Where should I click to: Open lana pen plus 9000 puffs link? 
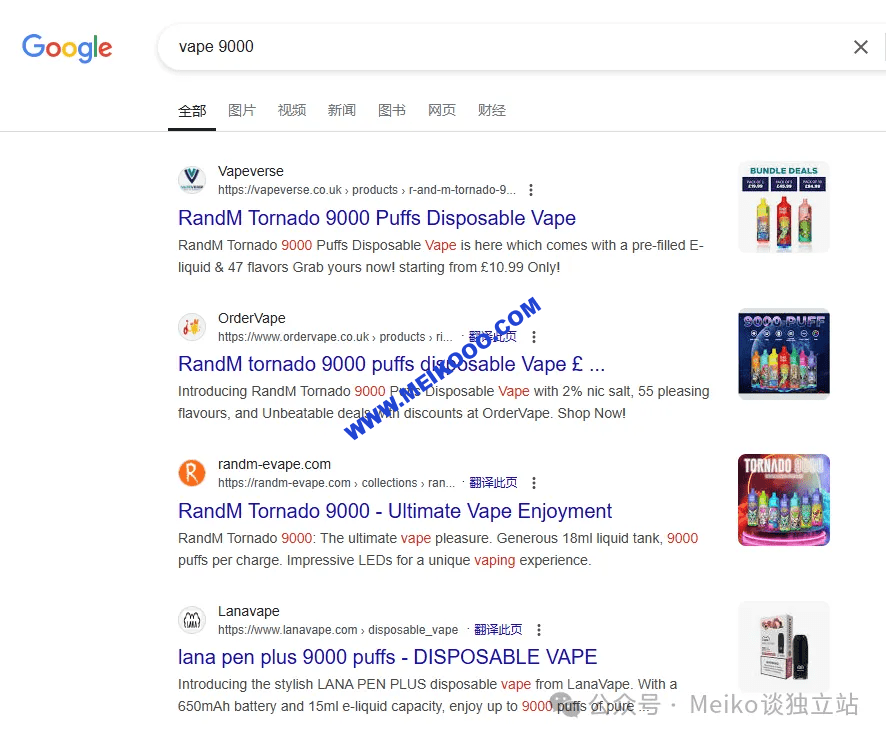[x=387, y=657]
